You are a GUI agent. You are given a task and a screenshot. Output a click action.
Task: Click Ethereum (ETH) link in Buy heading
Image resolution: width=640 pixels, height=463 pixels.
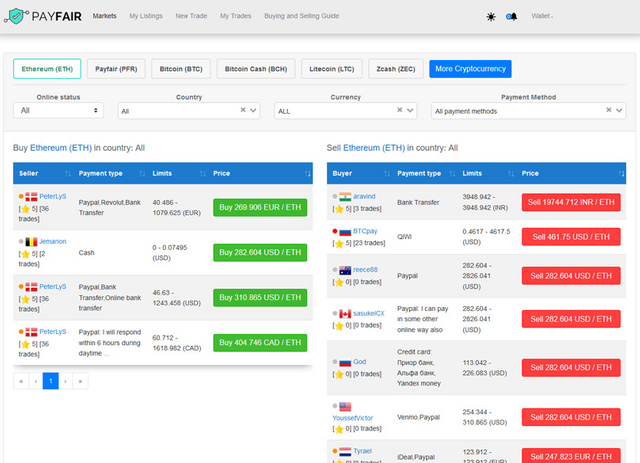point(61,148)
